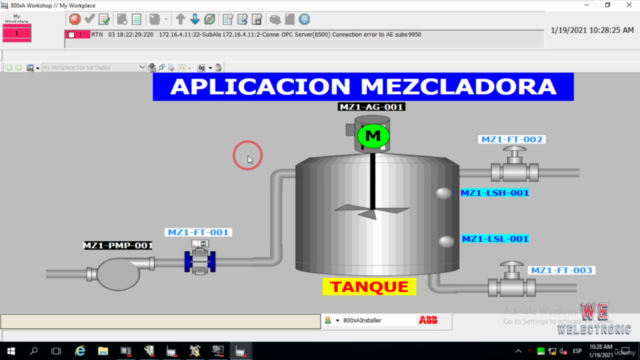
Task: Click the document with green check icon
Action: [x=104, y=19]
